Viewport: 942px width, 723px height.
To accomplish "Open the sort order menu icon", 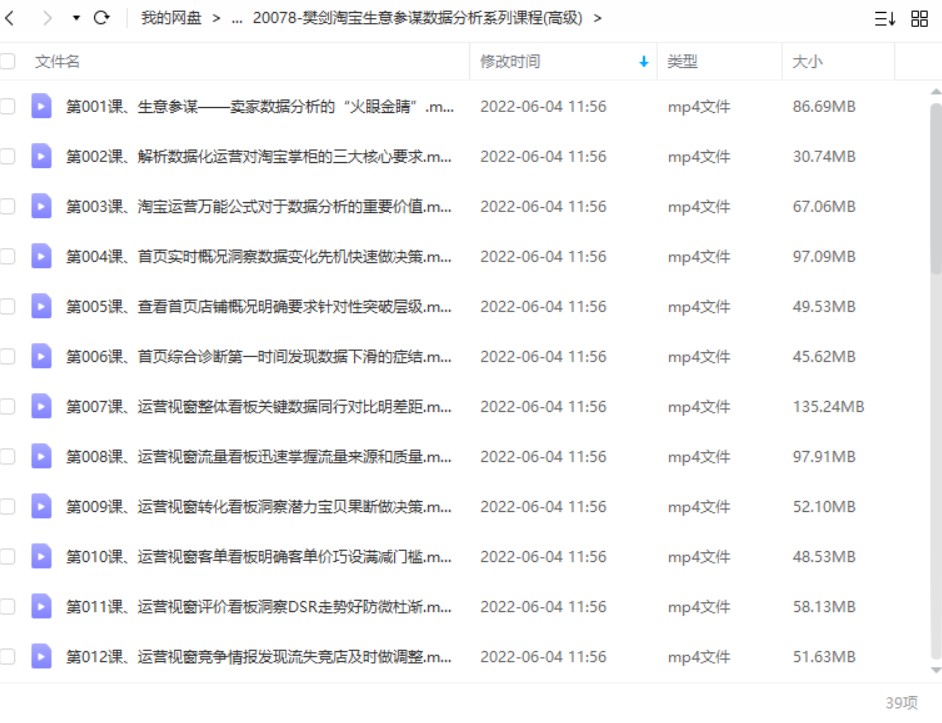I will pyautogui.click(x=885, y=19).
